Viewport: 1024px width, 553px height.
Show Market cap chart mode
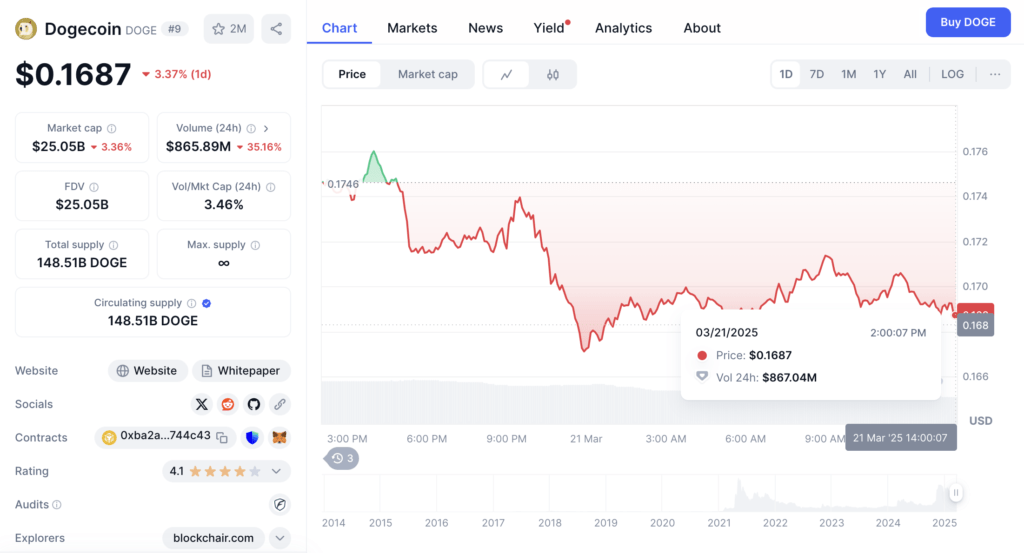pos(428,74)
